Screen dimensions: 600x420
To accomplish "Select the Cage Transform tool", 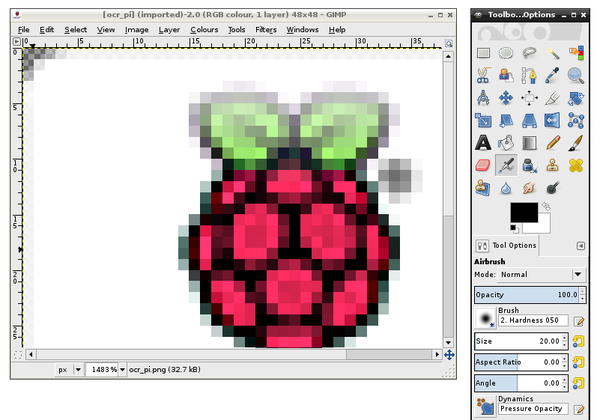I will (x=576, y=120).
